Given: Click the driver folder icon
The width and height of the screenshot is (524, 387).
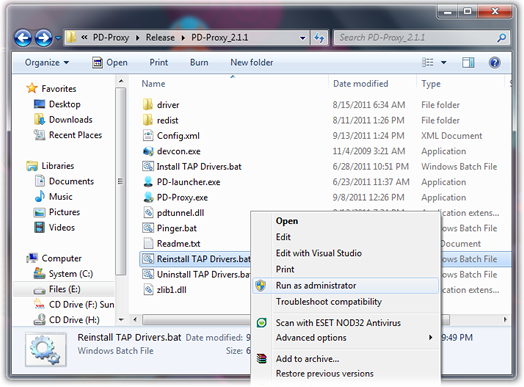Looking at the screenshot, I should tap(148, 105).
